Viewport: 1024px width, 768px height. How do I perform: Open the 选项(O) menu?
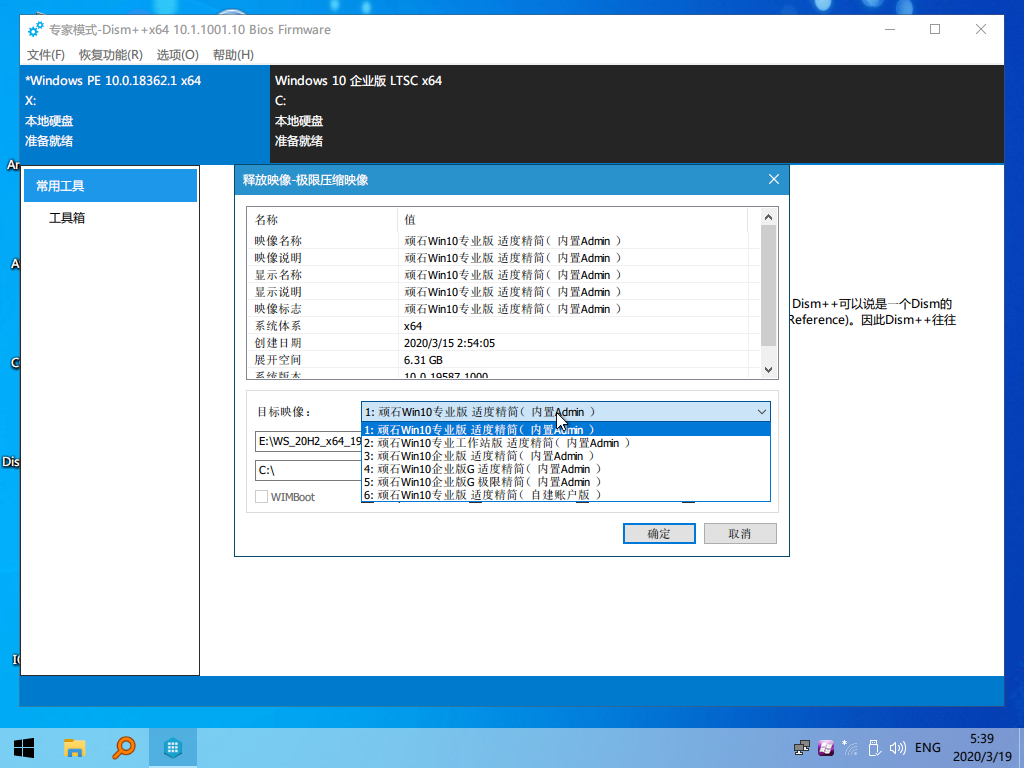[178, 55]
